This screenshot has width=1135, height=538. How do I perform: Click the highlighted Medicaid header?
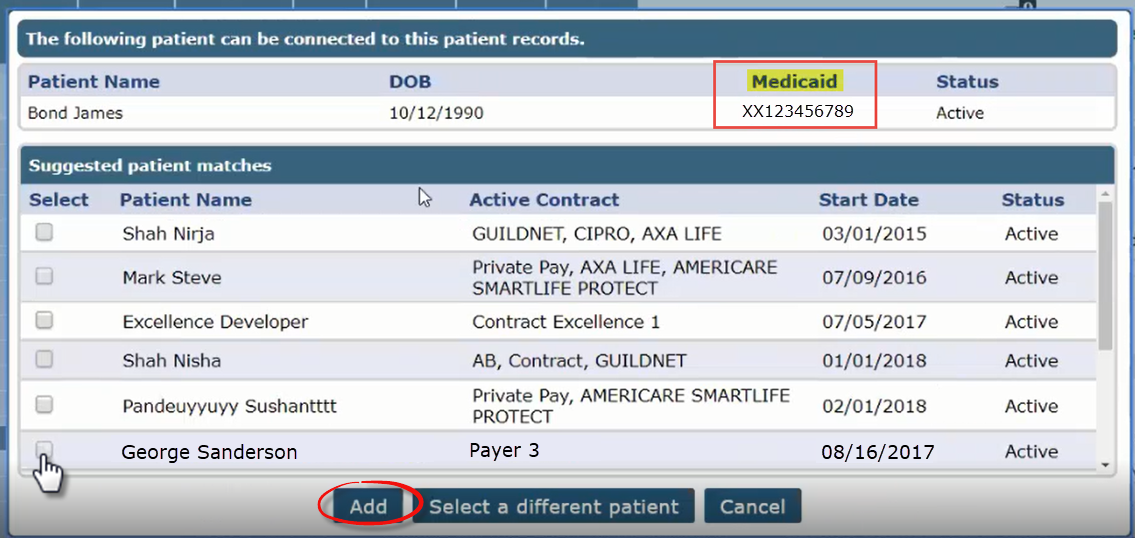(795, 81)
